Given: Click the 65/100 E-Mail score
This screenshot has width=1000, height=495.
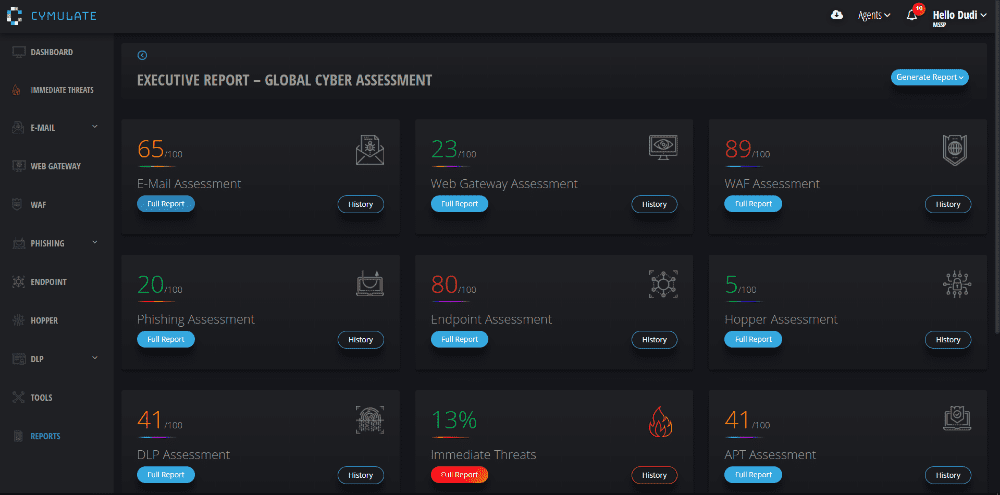Looking at the screenshot, I should click(x=159, y=149).
